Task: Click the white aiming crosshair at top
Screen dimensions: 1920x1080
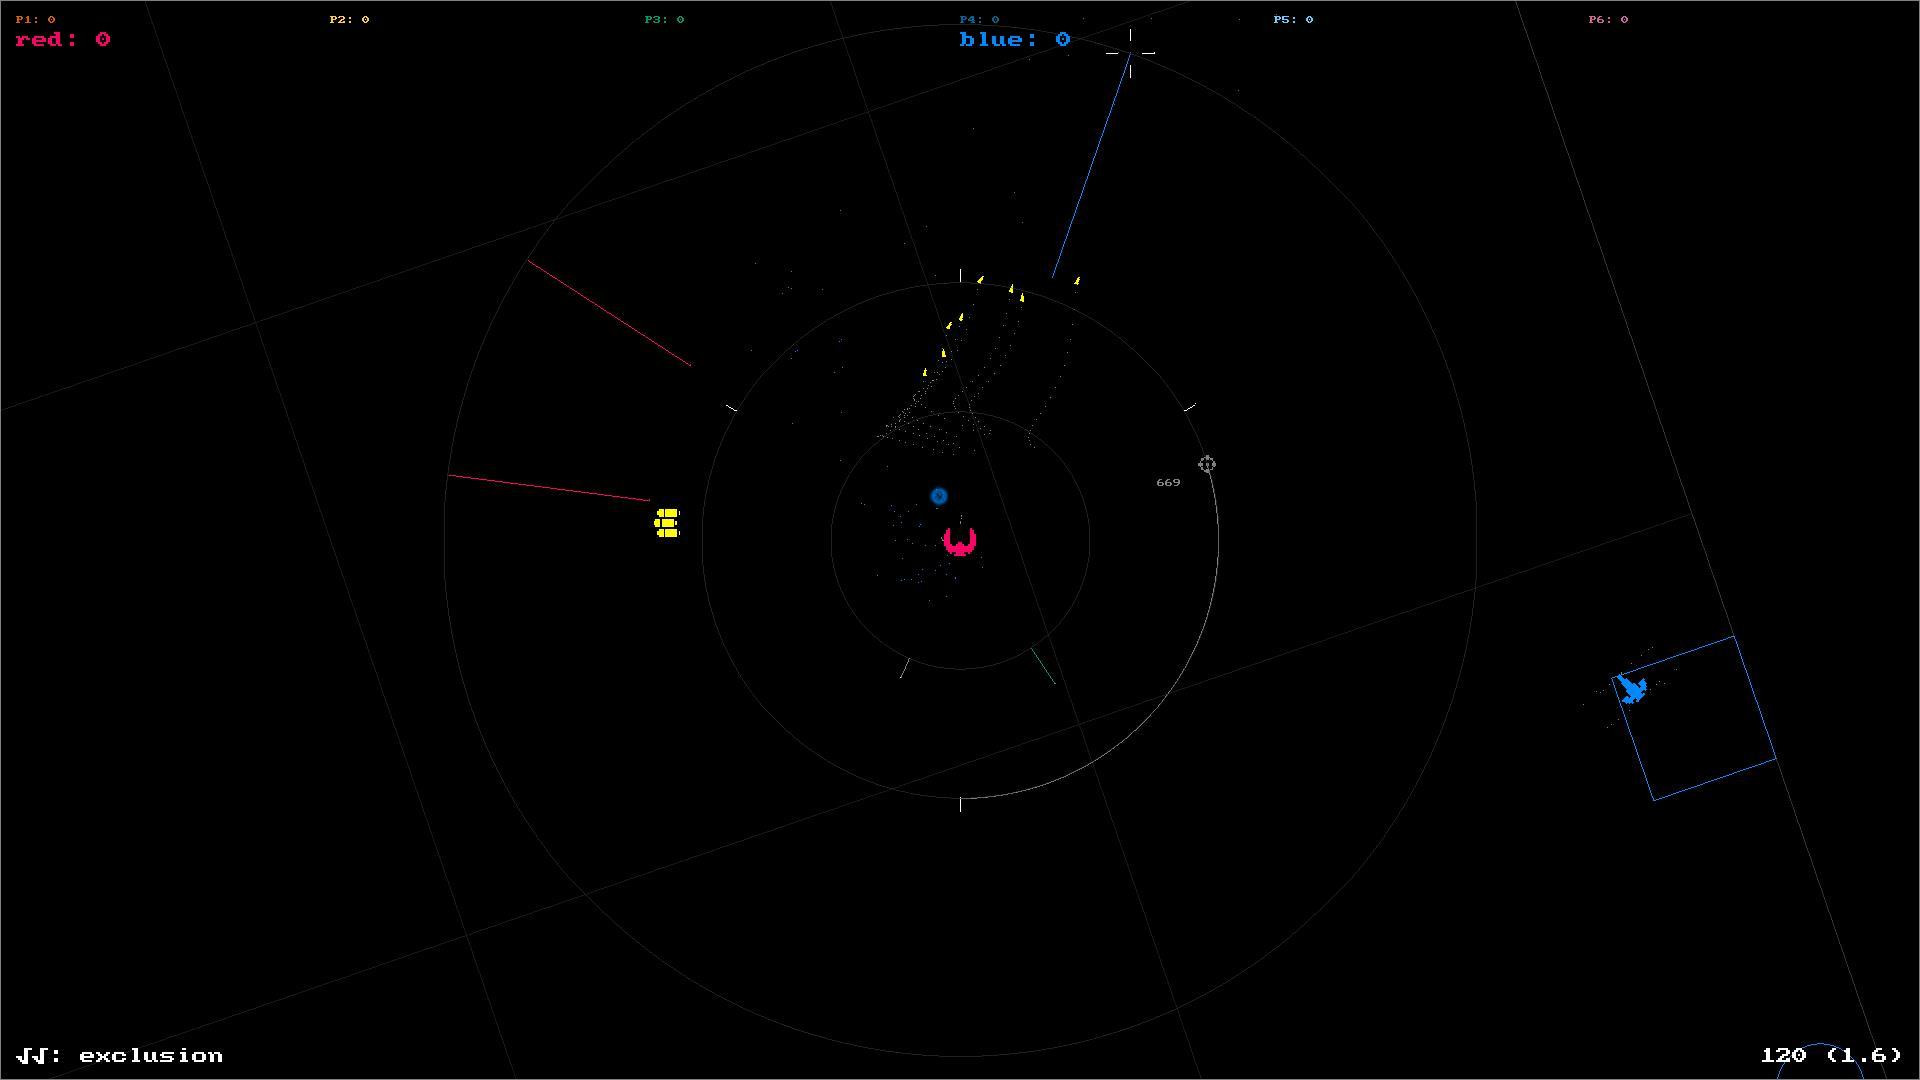Action: 1130,52
